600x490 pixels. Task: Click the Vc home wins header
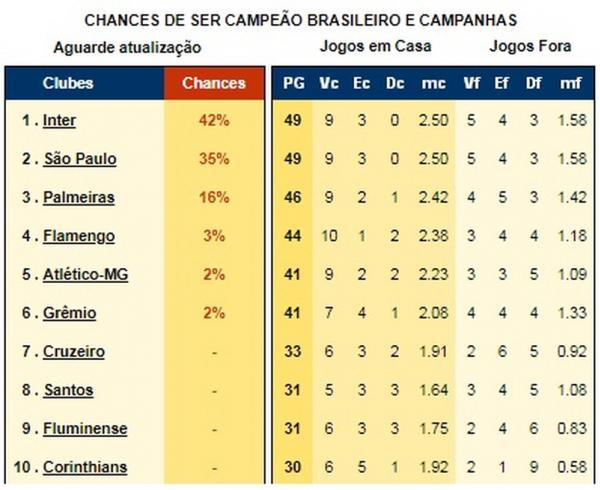(x=328, y=83)
